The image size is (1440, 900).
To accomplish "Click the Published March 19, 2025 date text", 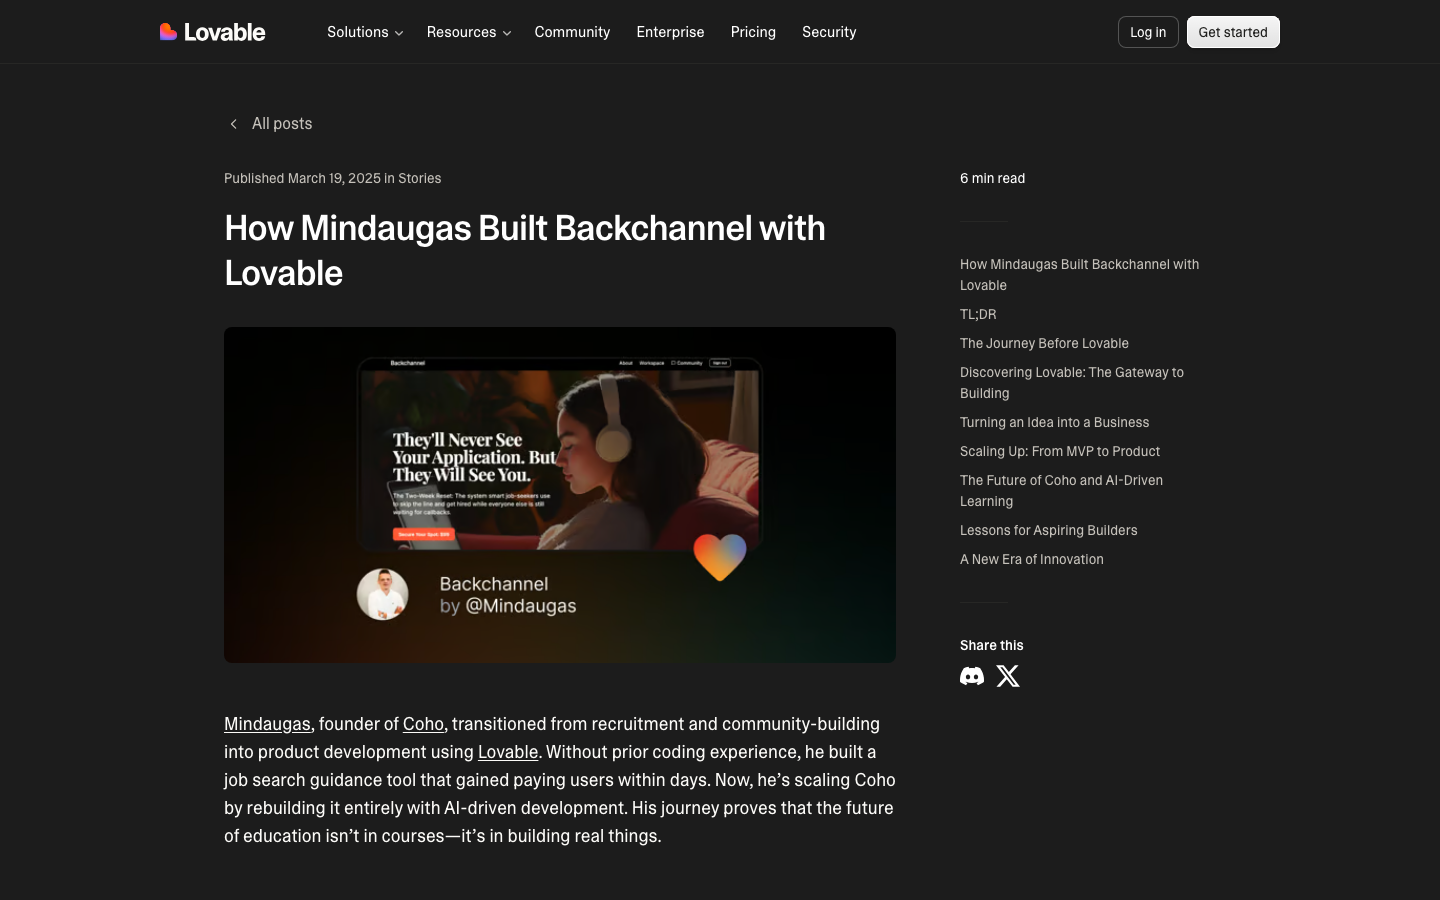I will point(302,178).
